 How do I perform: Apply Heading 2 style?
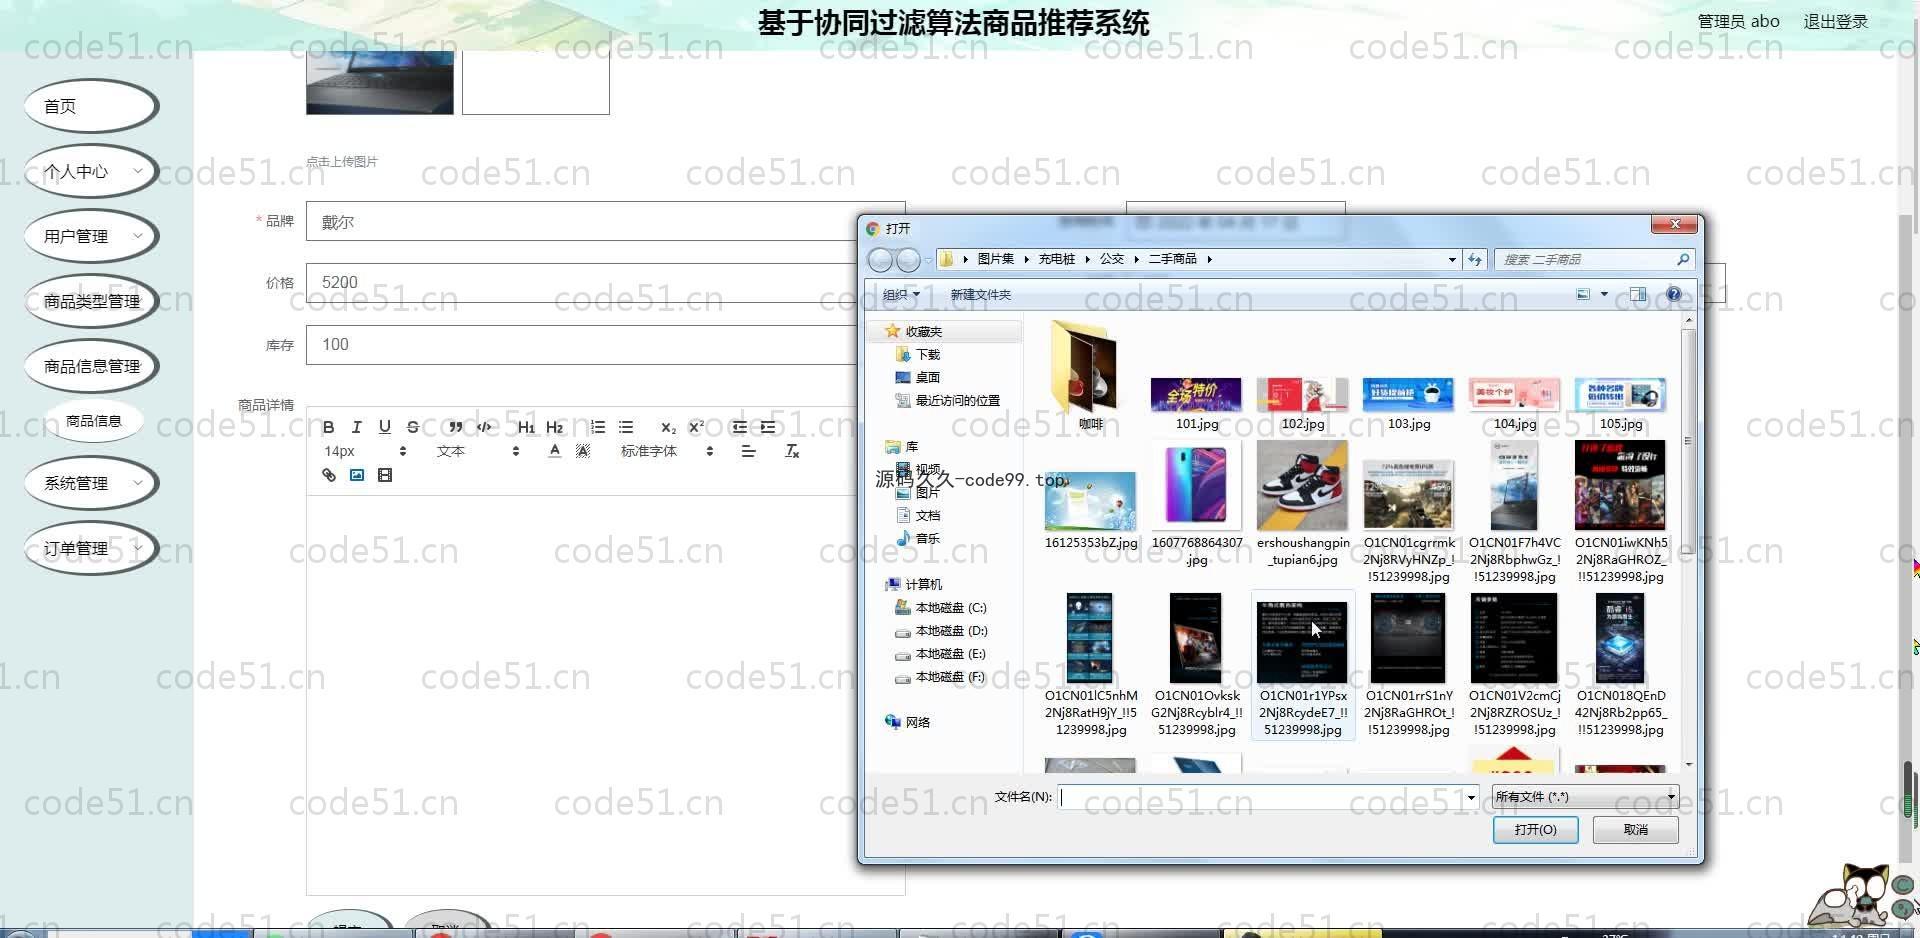click(x=555, y=427)
